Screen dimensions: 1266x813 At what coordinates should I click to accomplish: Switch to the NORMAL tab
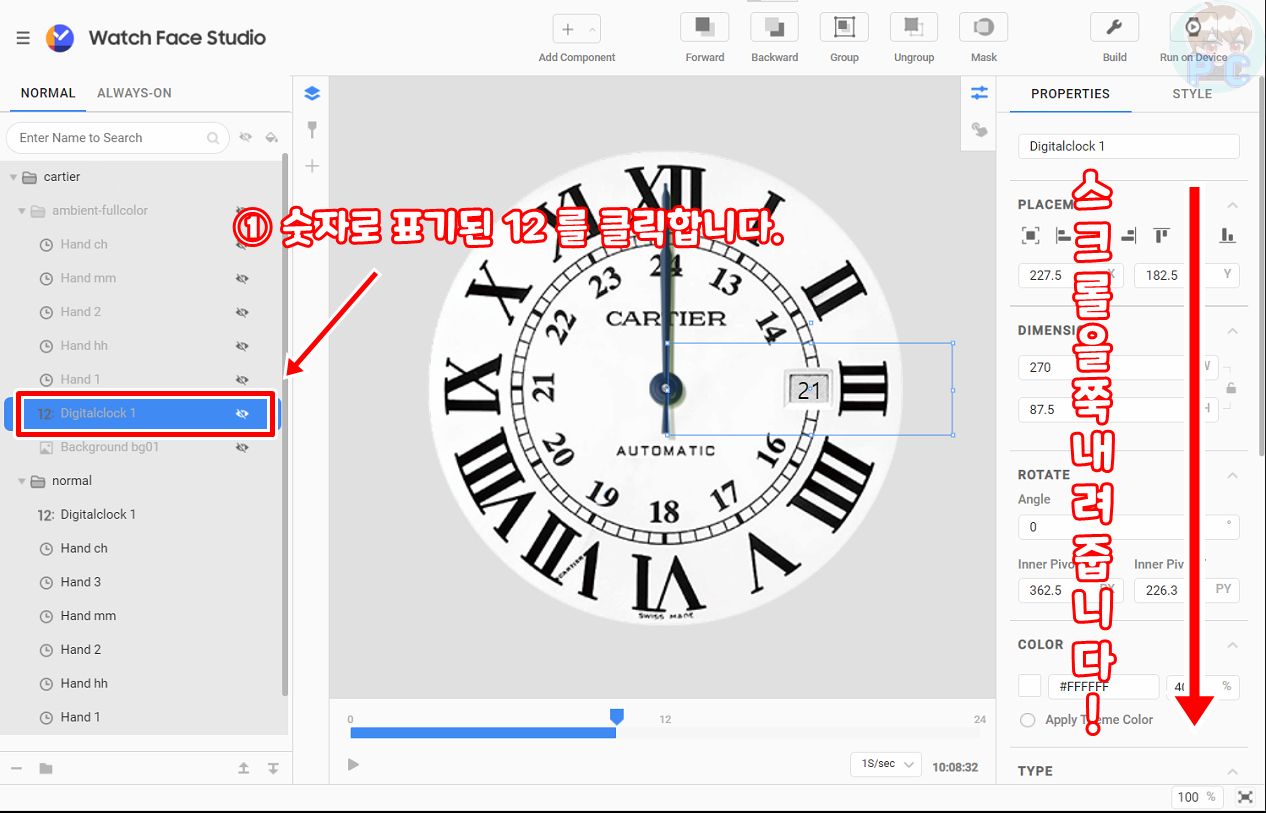(x=48, y=93)
